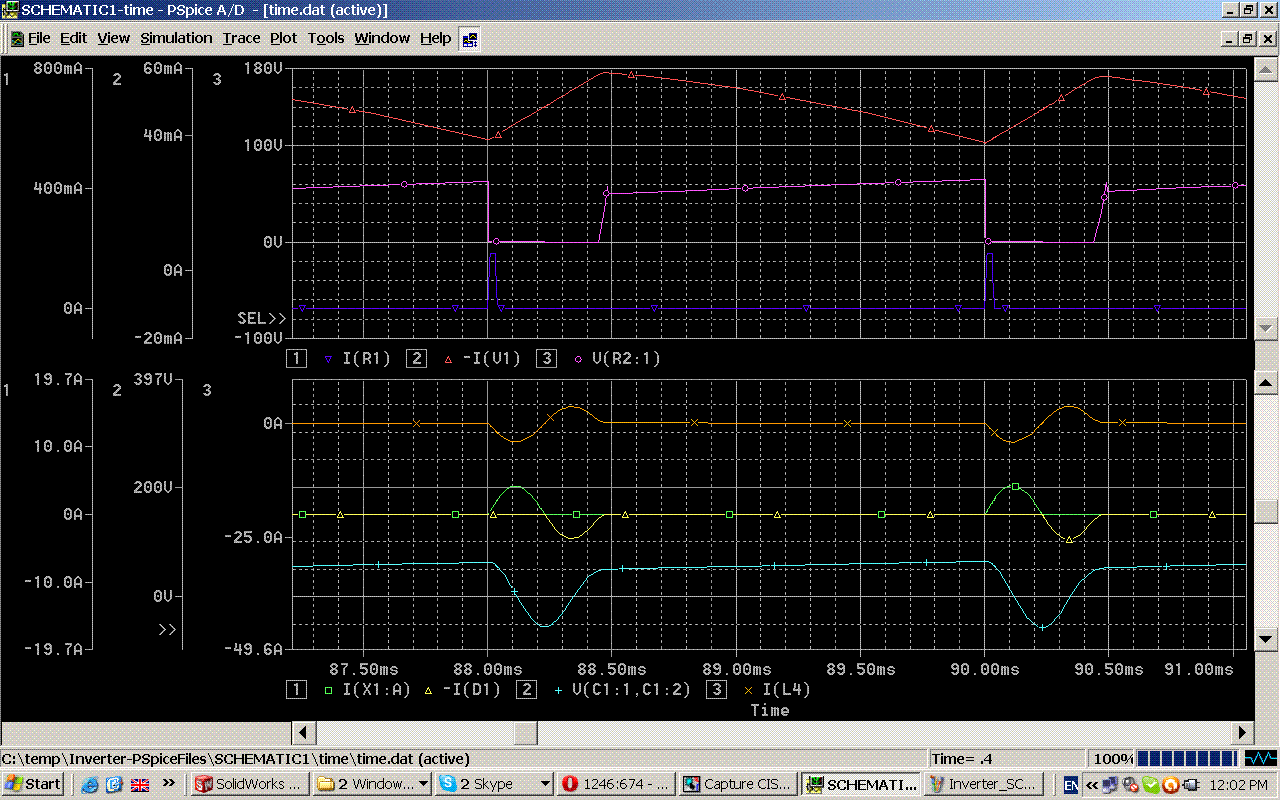The image size is (1280, 800).
Task: Switch to the 1246:674 Opera taskbar button
Action: point(616,784)
